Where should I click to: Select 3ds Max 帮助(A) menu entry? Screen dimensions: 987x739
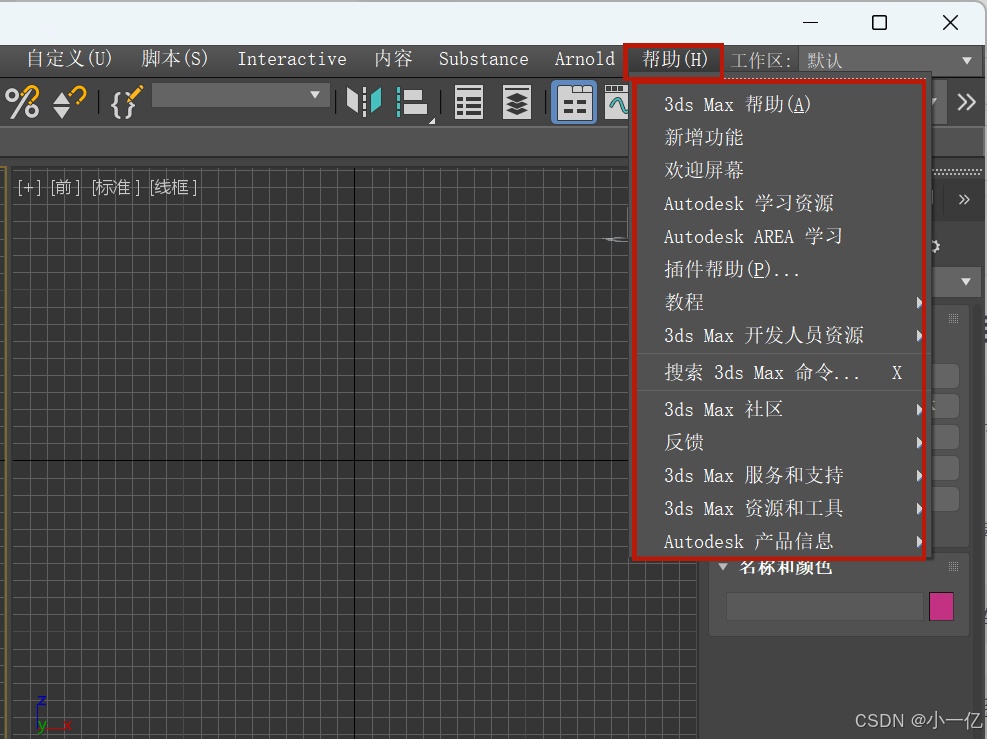[x=779, y=104]
